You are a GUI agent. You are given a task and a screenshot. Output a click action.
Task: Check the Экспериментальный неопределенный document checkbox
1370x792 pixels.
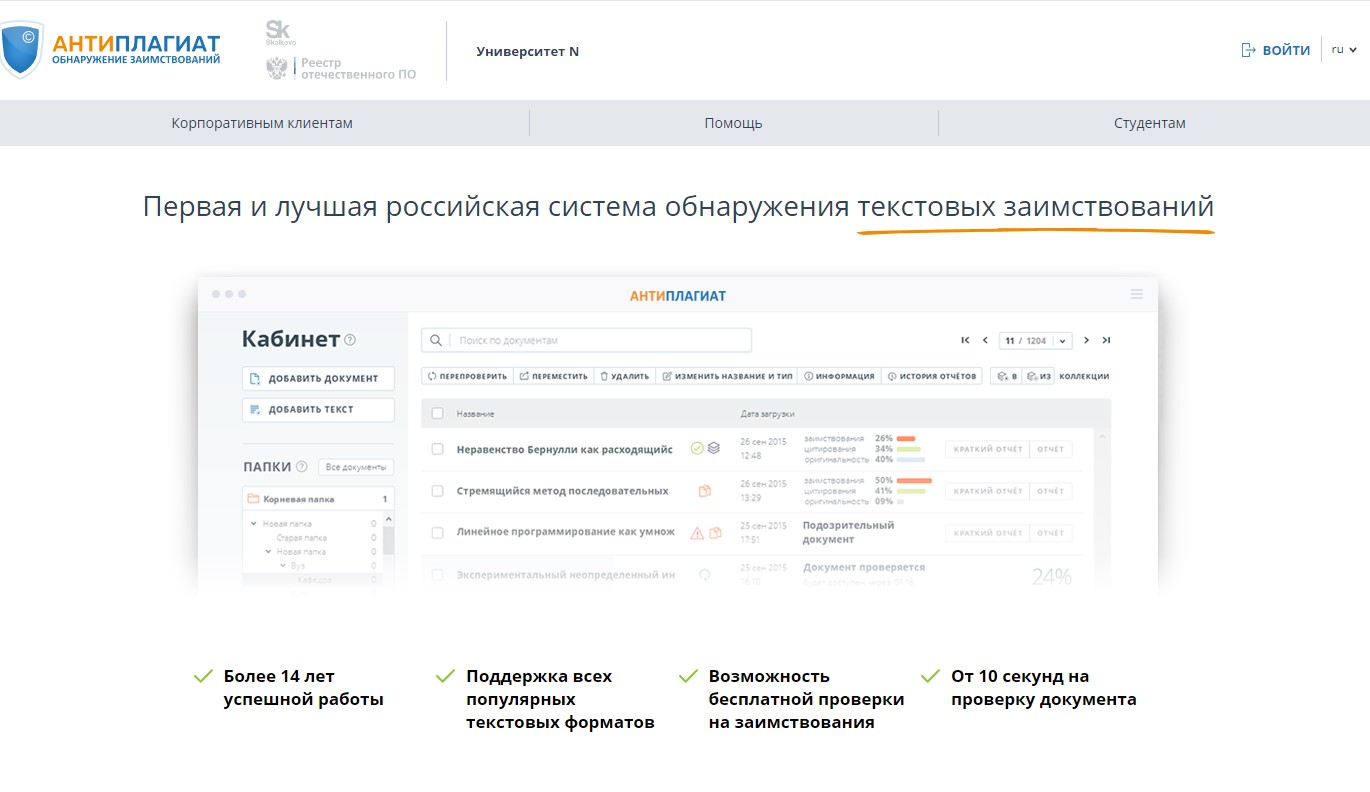click(437, 575)
